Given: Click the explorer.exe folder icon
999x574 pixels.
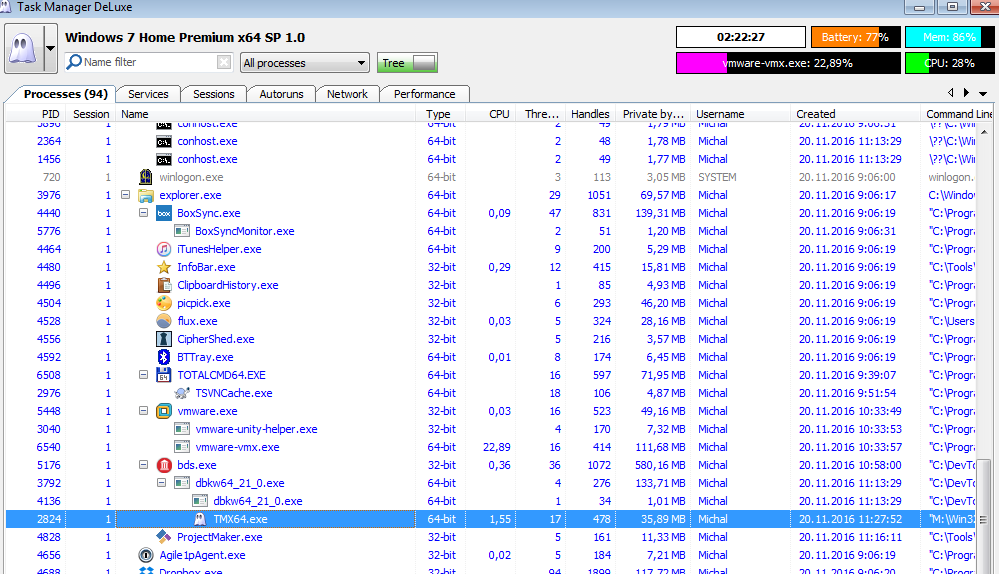Looking at the screenshot, I should pos(146,195).
